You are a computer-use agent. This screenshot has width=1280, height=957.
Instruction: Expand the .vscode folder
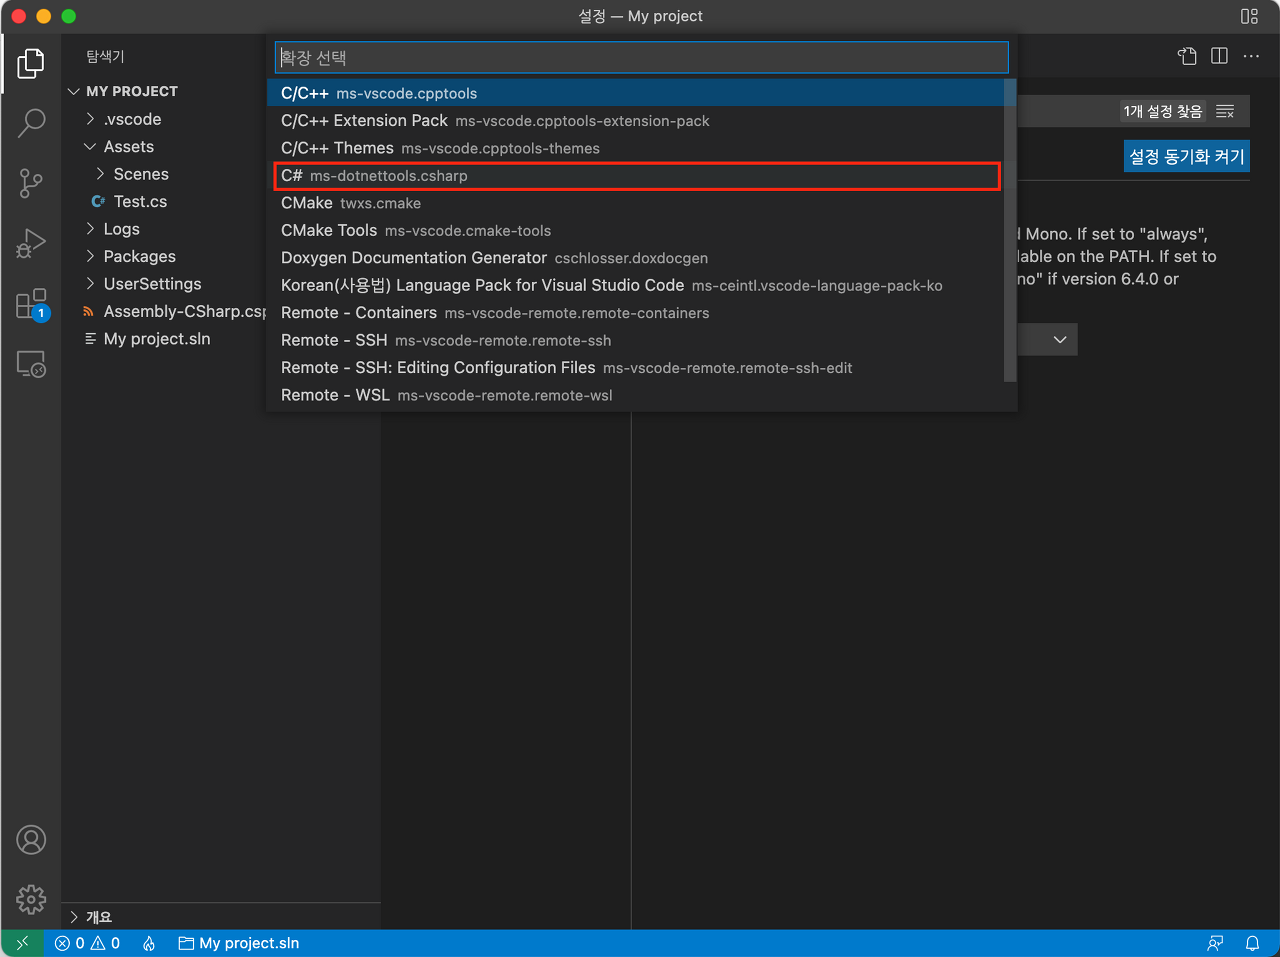coord(132,119)
